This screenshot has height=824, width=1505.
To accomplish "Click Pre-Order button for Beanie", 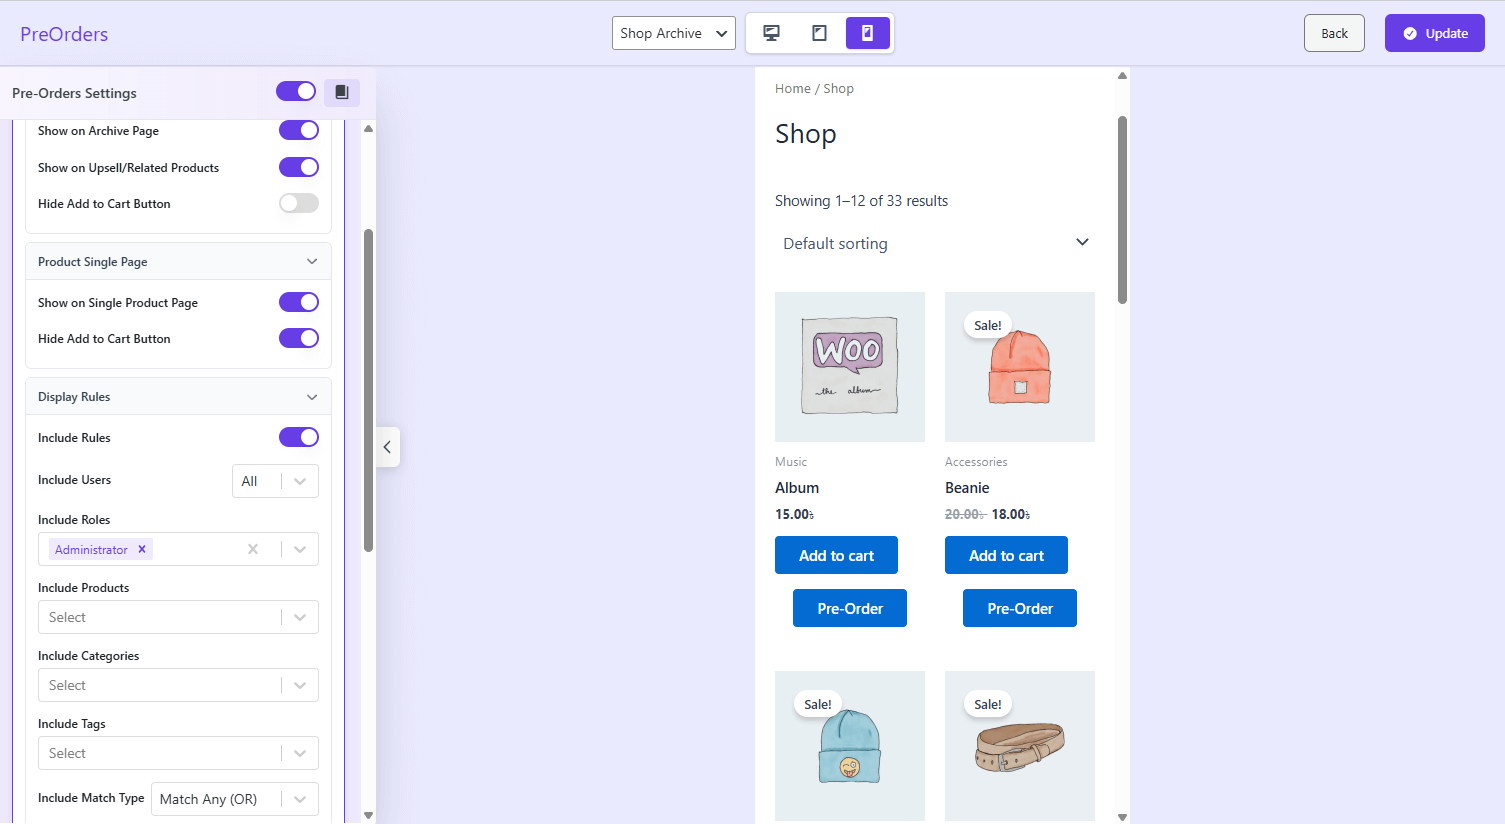I will click(x=1019, y=608).
